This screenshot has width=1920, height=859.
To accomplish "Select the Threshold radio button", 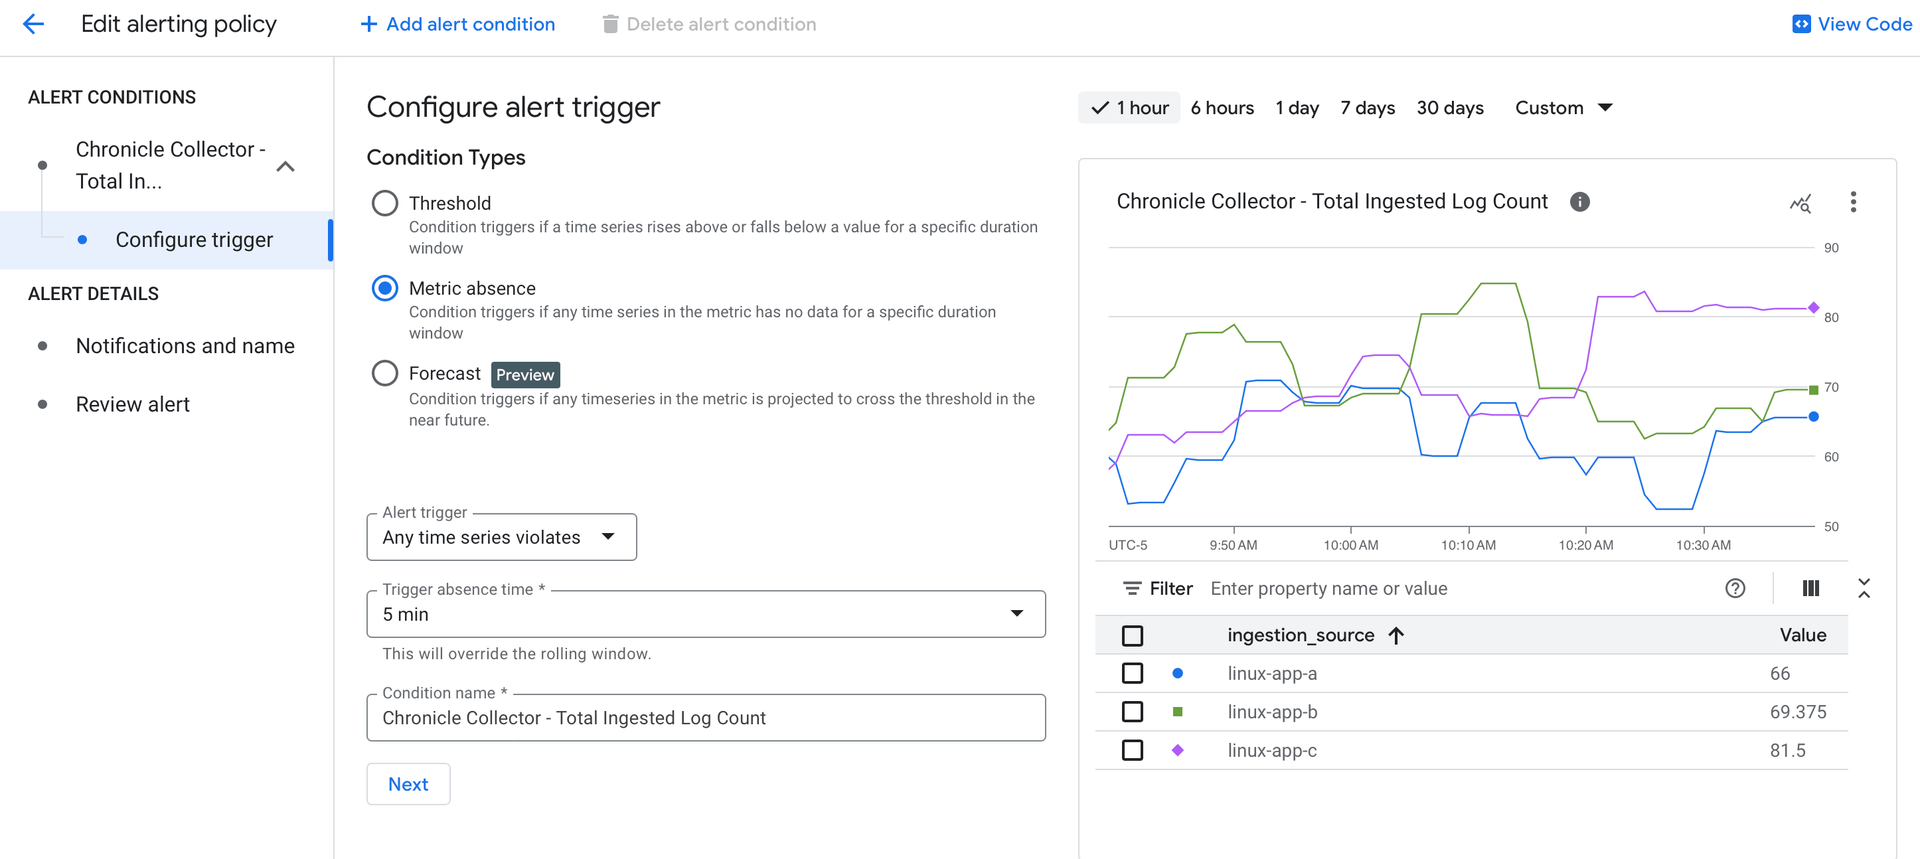I will coord(385,203).
